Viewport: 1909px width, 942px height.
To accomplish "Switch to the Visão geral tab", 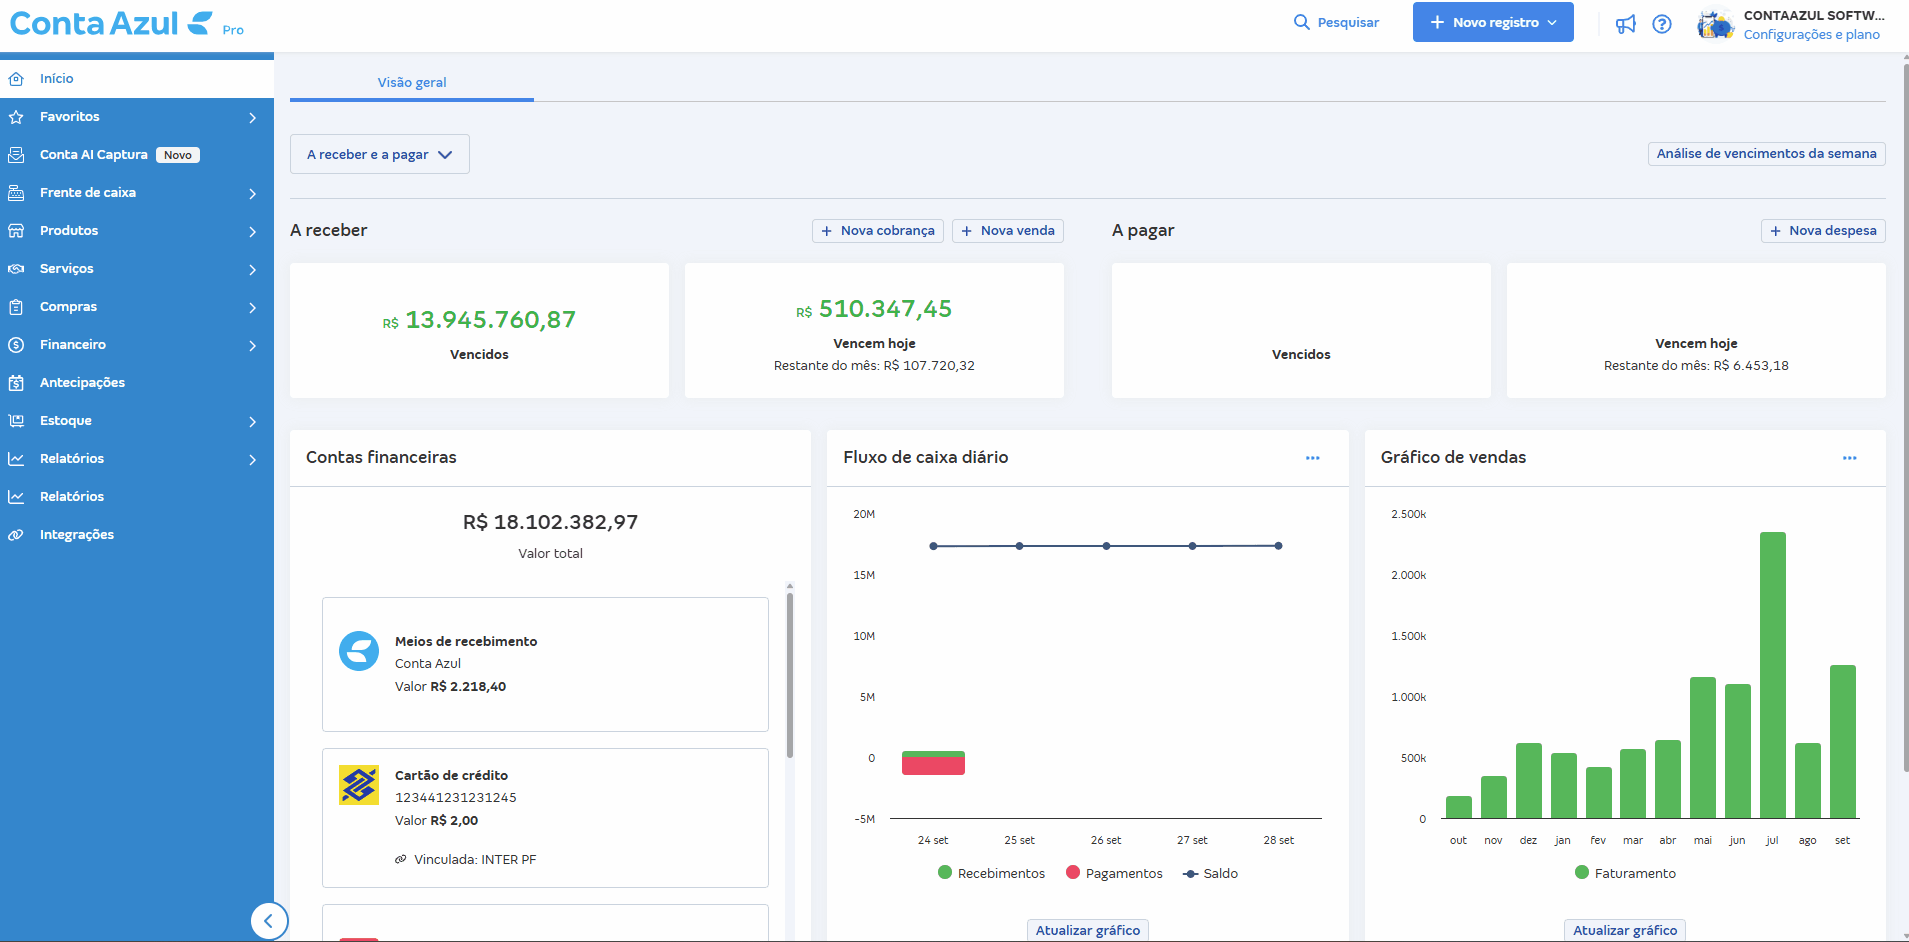I will tap(412, 82).
